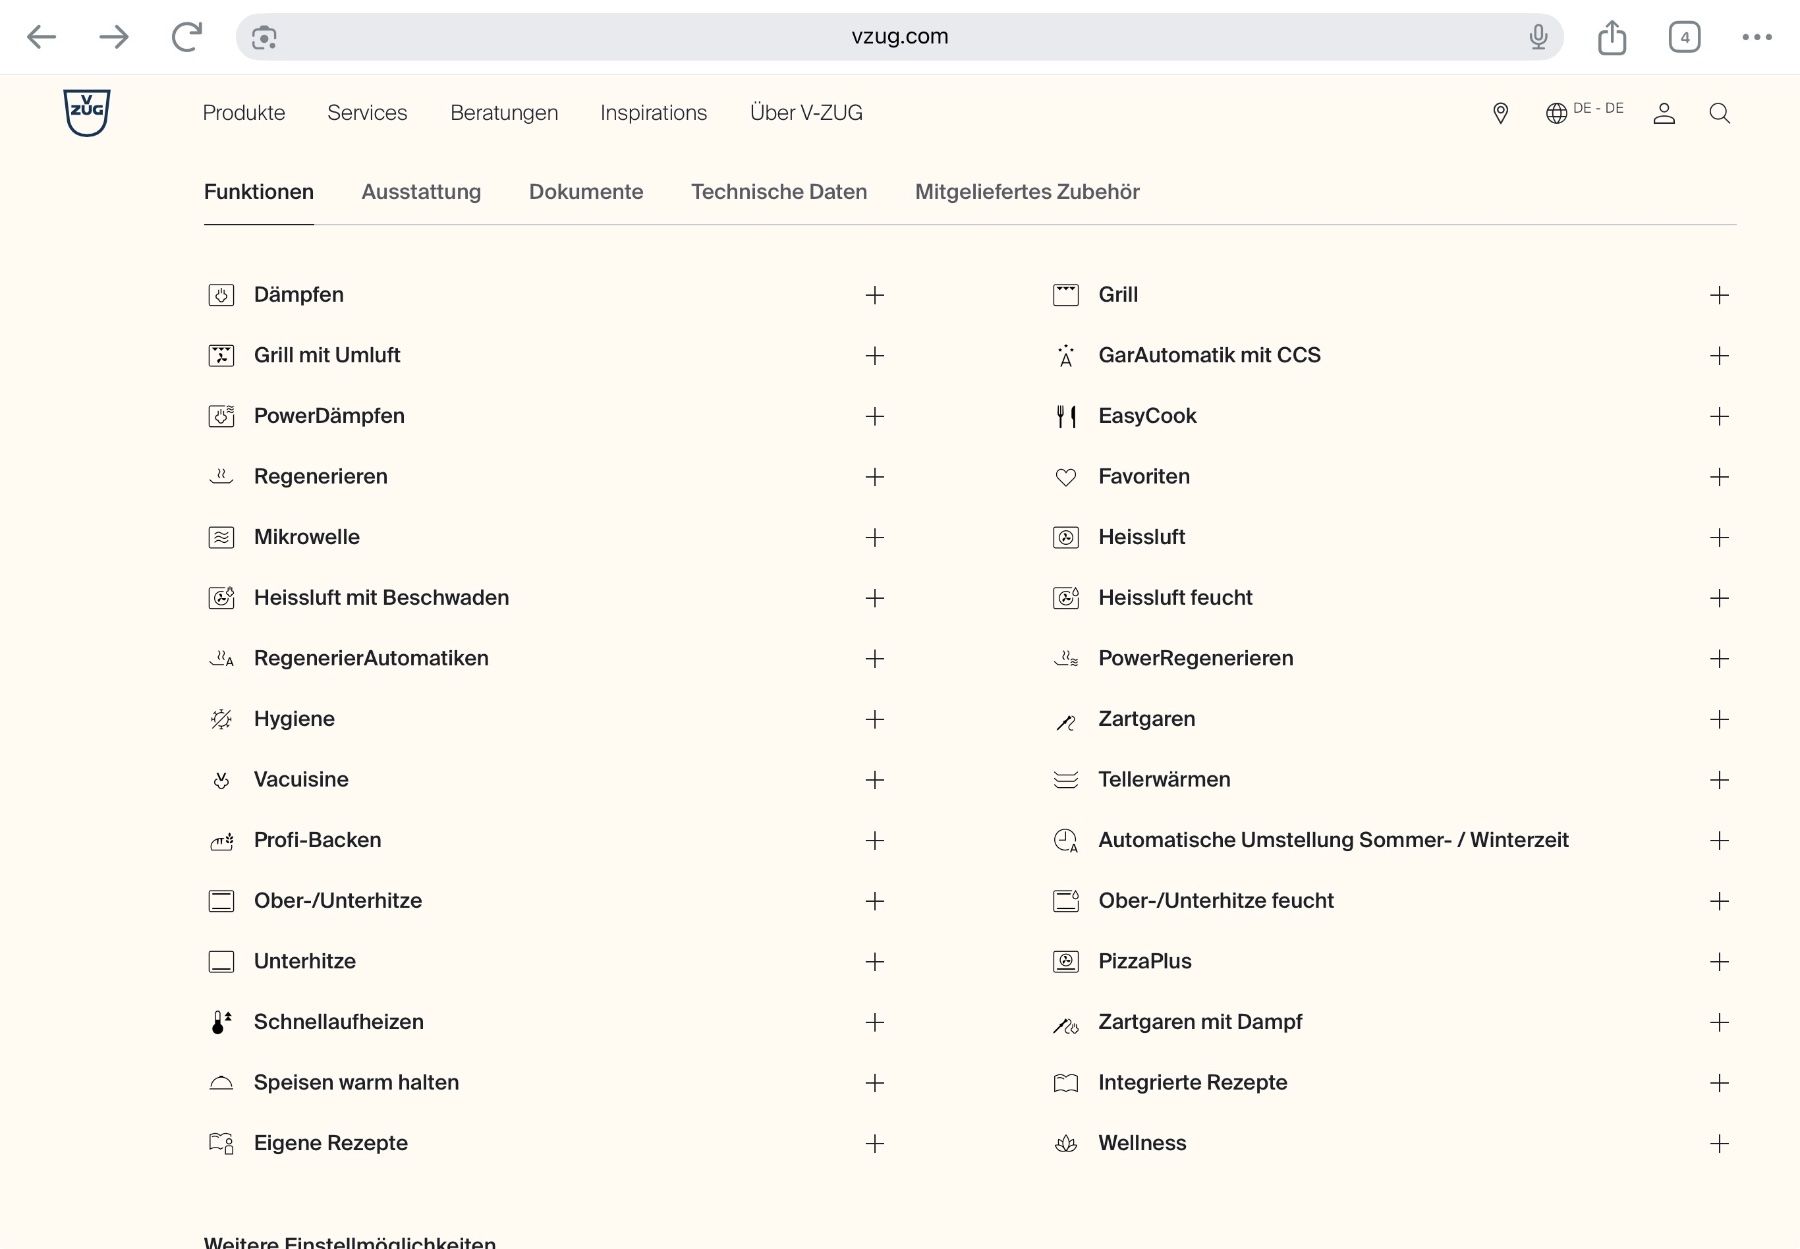Click the Profi-Backen bread icon

(221, 840)
